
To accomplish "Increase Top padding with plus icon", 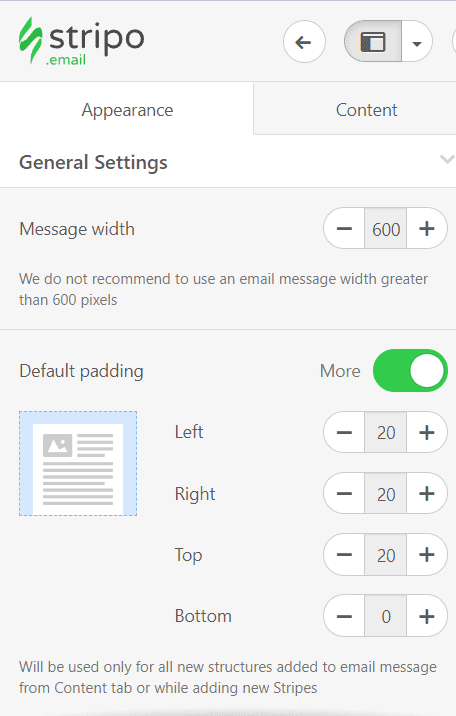I will click(426, 555).
